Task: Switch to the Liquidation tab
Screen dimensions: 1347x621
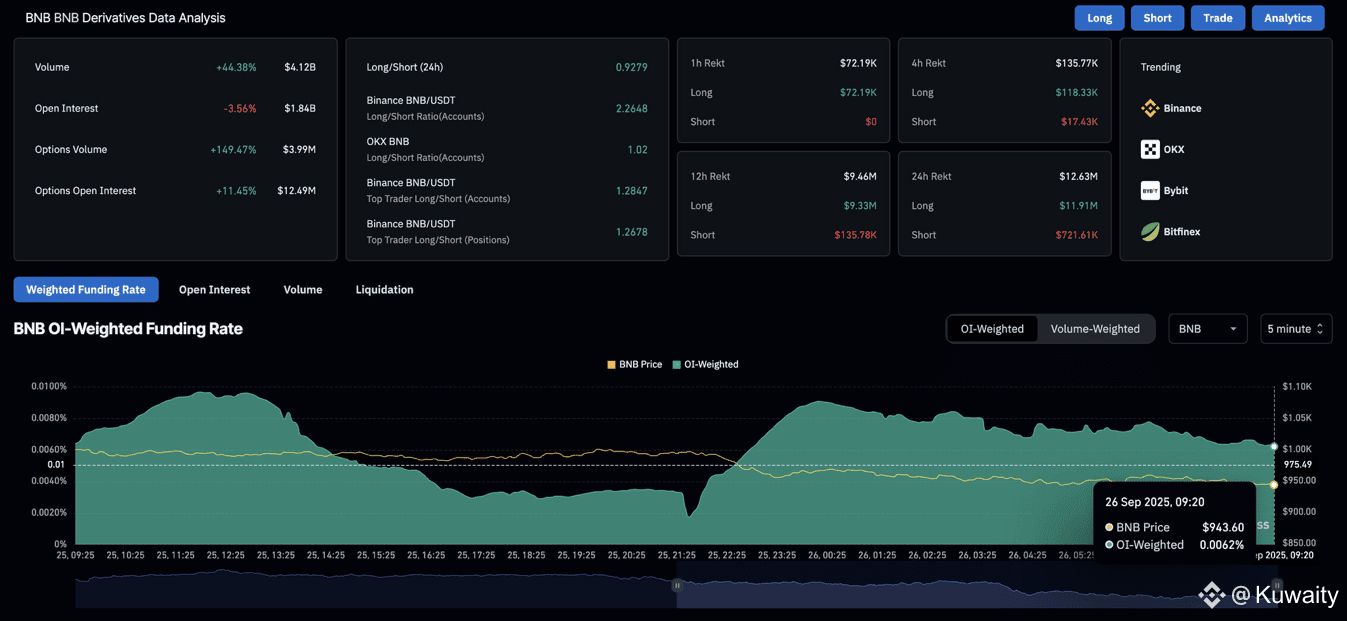Action: (384, 290)
